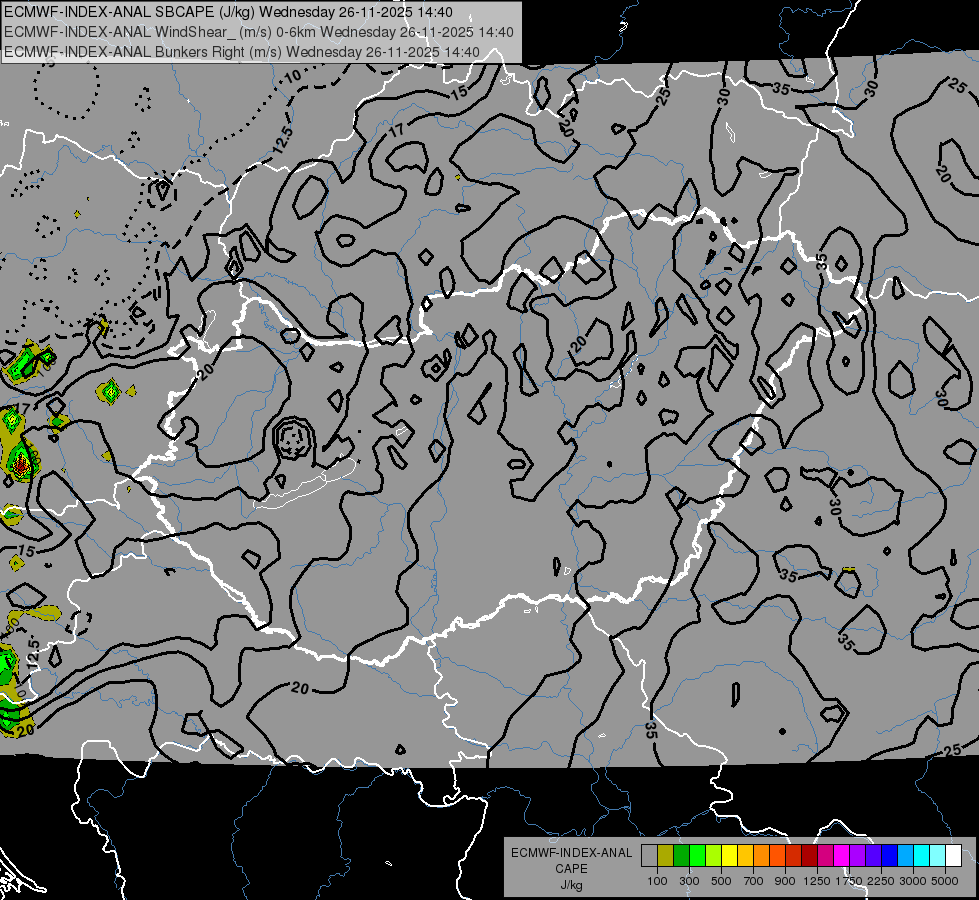Select the indigo-violet legend swatch
The width and height of the screenshot is (979, 900).
[873, 855]
